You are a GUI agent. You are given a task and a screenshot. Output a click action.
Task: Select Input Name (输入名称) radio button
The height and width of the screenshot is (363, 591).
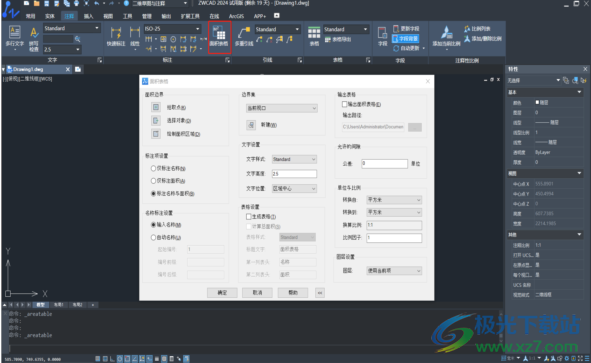pyautogui.click(x=153, y=225)
